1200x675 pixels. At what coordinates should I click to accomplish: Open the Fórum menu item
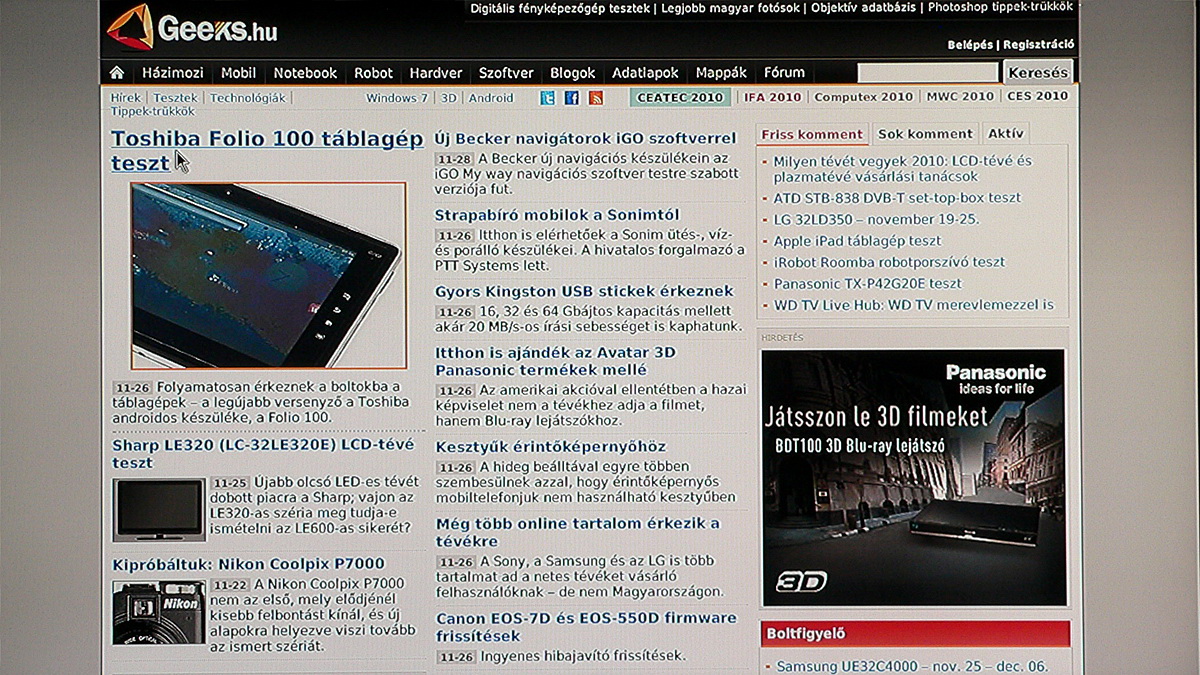(784, 73)
